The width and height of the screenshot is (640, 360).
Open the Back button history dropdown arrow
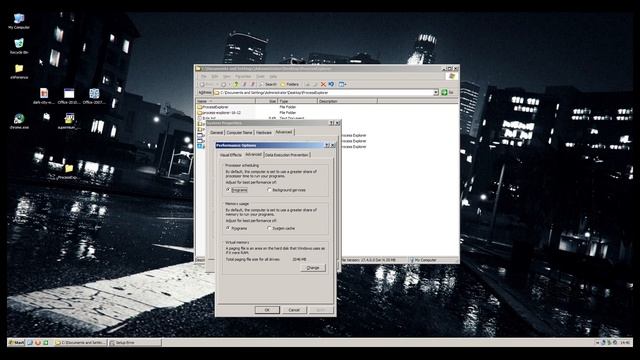[x=217, y=84]
